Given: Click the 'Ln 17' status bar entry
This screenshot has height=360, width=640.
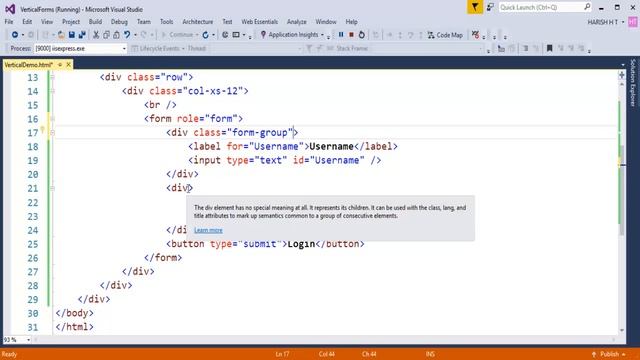Looking at the screenshot, I should tap(282, 354).
